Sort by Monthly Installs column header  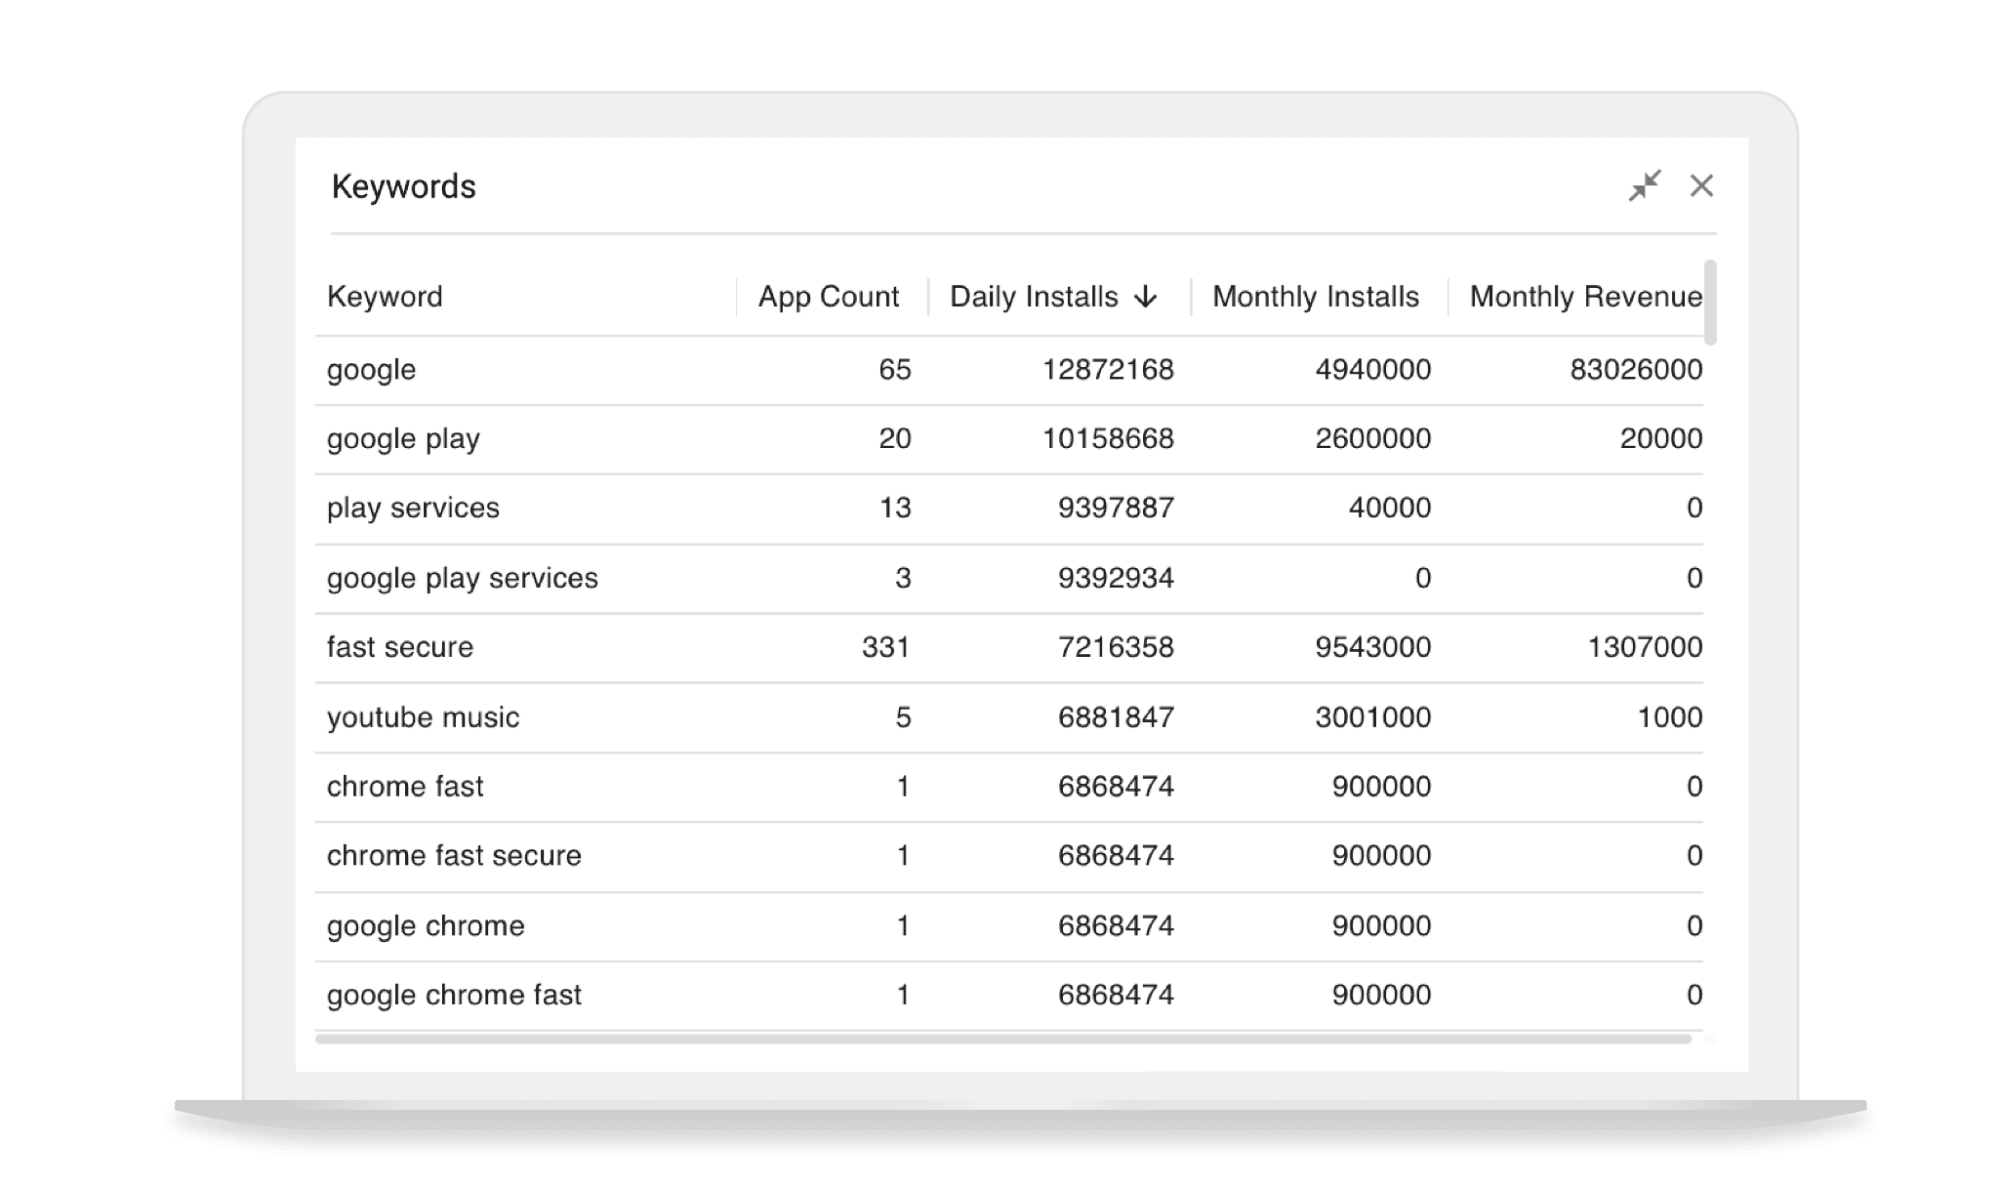click(x=1315, y=297)
